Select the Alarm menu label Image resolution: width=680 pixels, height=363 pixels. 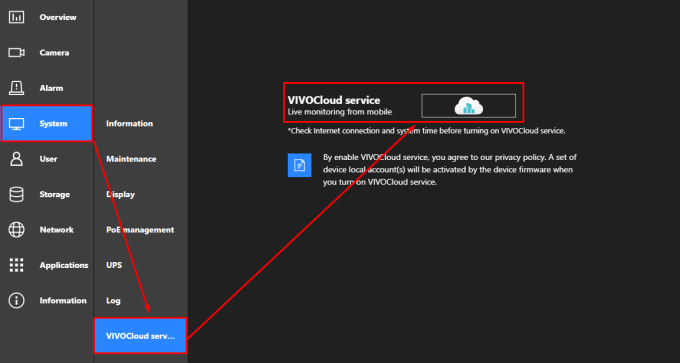click(51, 88)
